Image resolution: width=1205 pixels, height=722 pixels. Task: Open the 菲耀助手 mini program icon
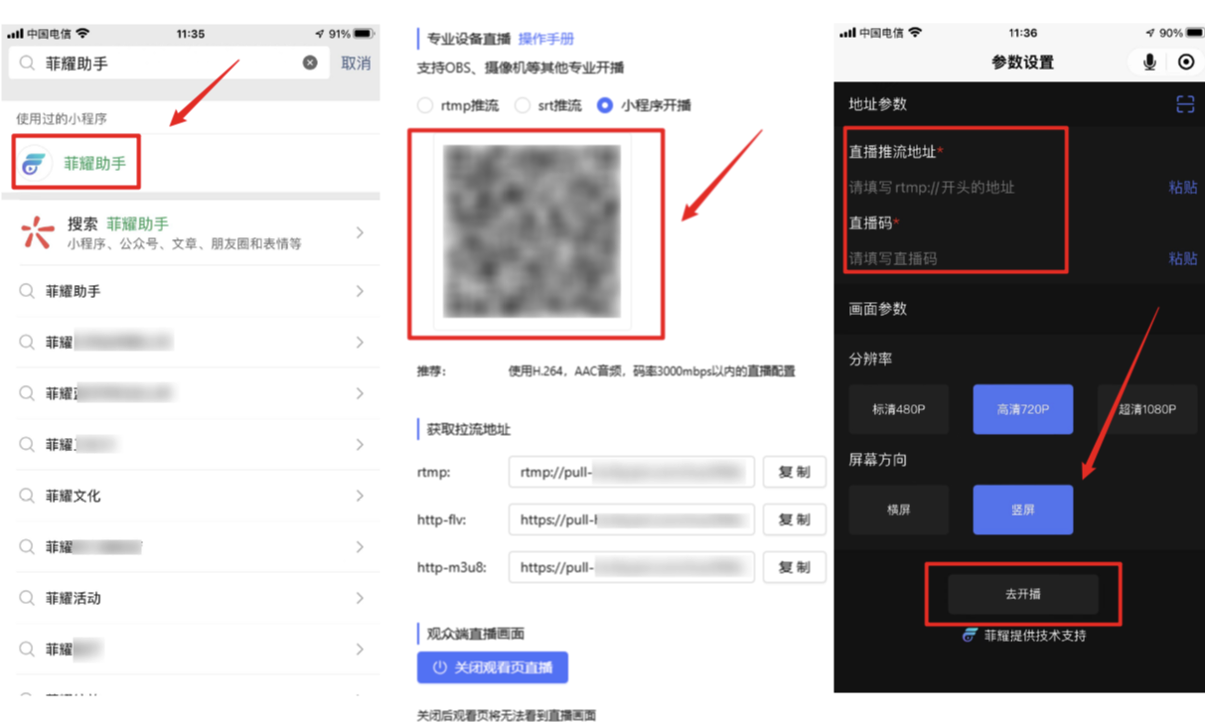pos(35,163)
